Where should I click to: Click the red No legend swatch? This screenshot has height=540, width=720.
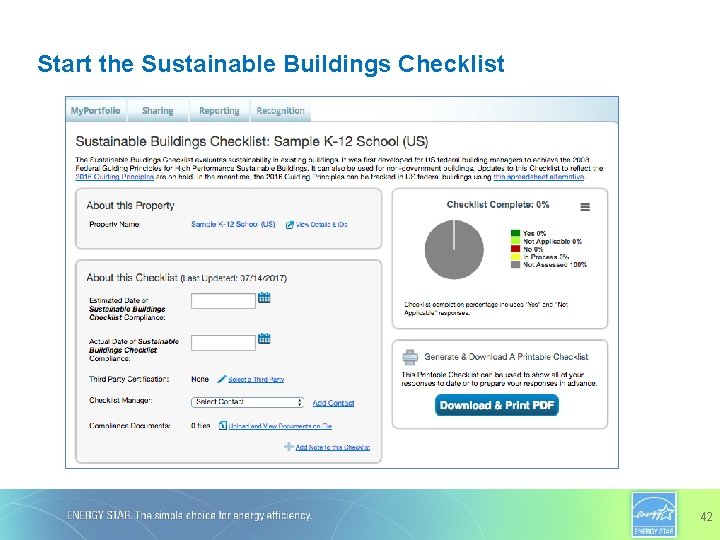pos(515,249)
